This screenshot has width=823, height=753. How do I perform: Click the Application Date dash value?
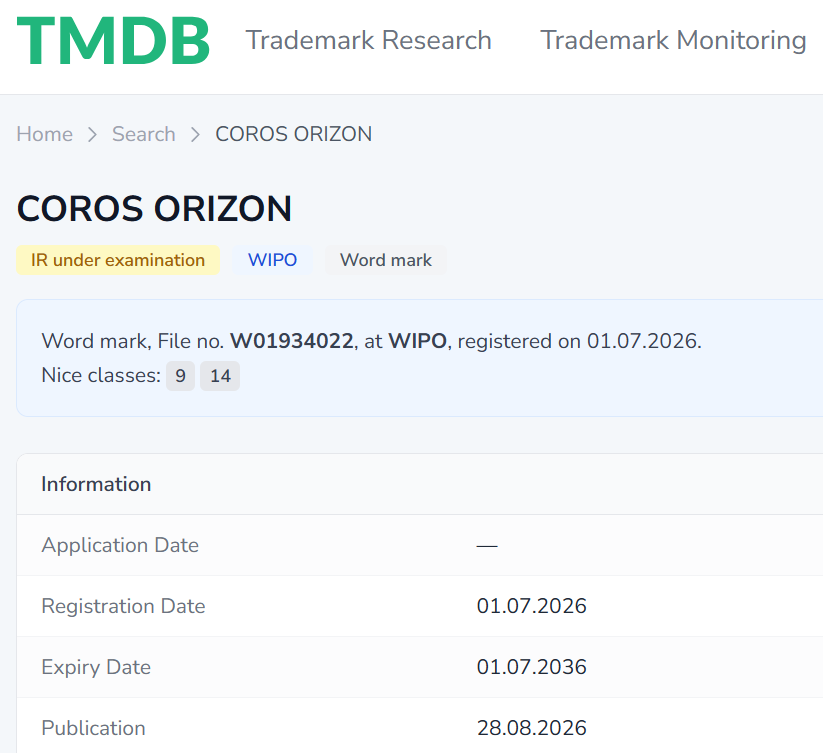click(x=487, y=546)
